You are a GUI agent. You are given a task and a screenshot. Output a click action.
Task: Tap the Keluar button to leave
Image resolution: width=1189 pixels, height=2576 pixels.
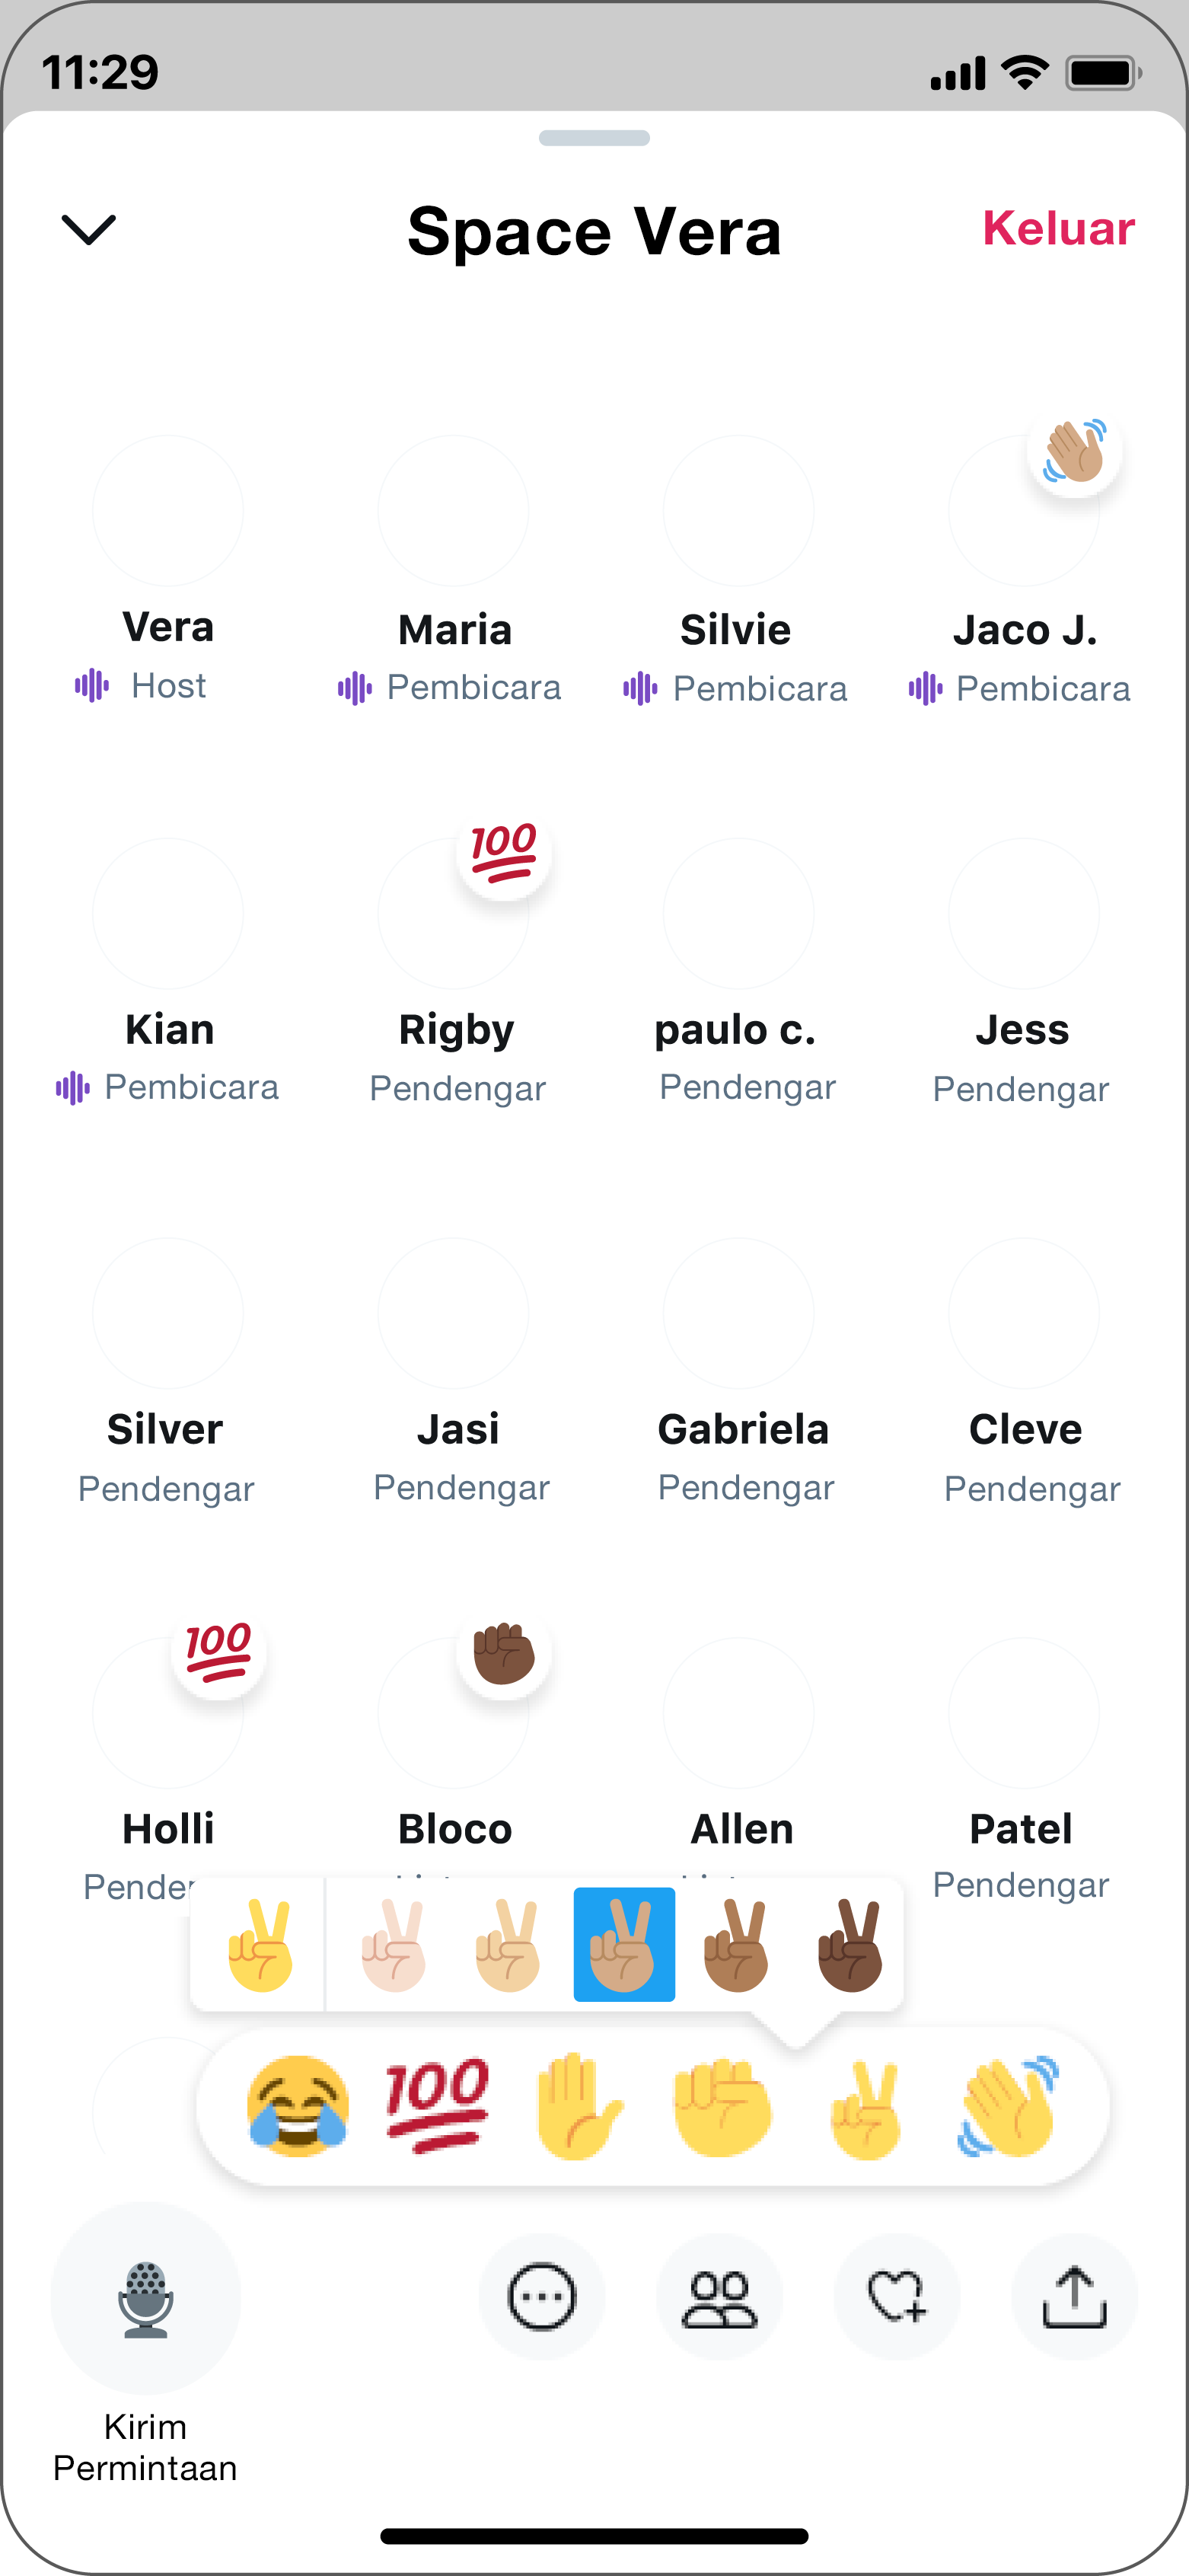pyautogui.click(x=1059, y=228)
